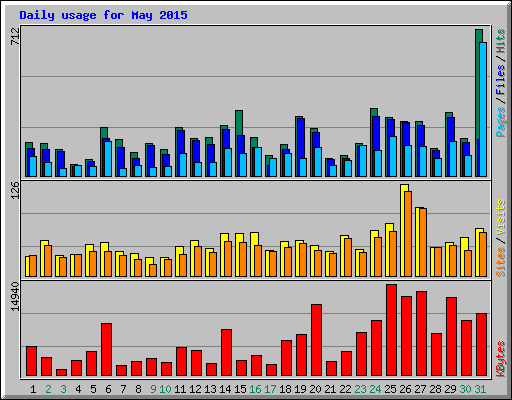
Task: Click the green day 3 x-axis label
Action: point(63,389)
